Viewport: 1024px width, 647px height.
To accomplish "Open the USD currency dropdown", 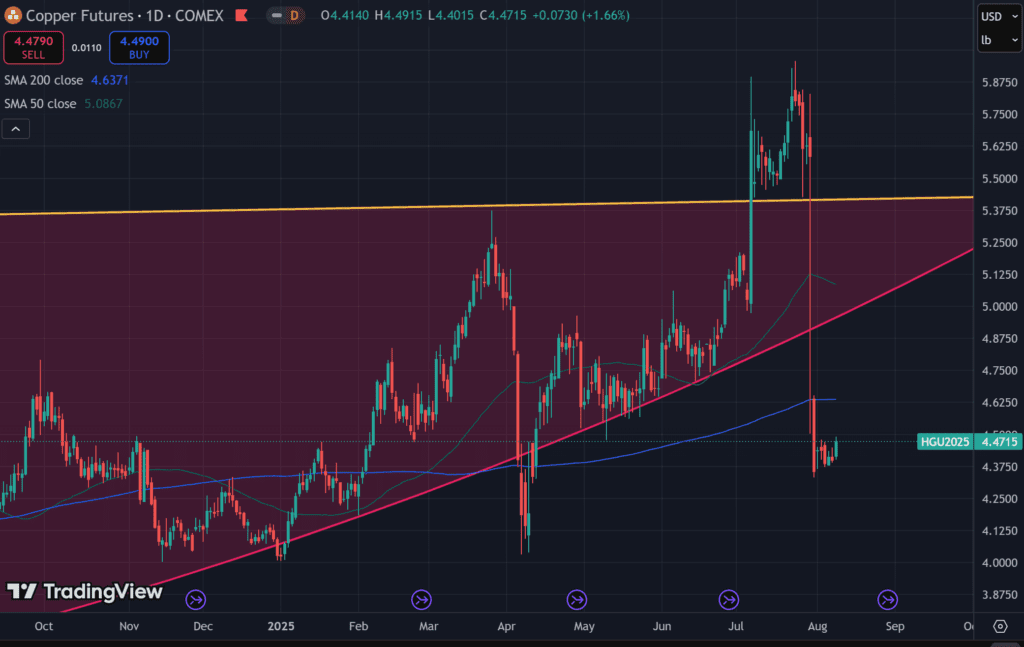I will 998,16.
